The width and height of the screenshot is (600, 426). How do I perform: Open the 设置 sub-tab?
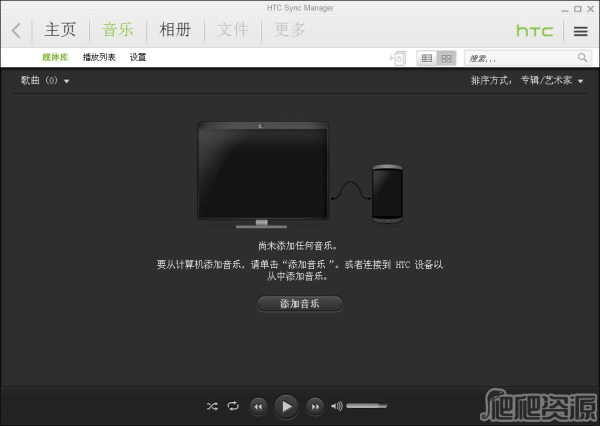tap(138, 57)
